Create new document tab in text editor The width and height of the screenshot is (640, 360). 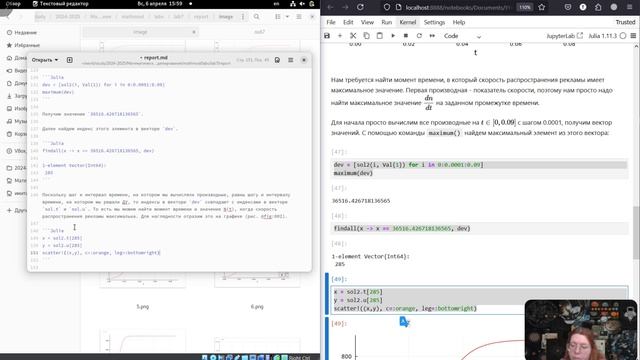(69, 60)
